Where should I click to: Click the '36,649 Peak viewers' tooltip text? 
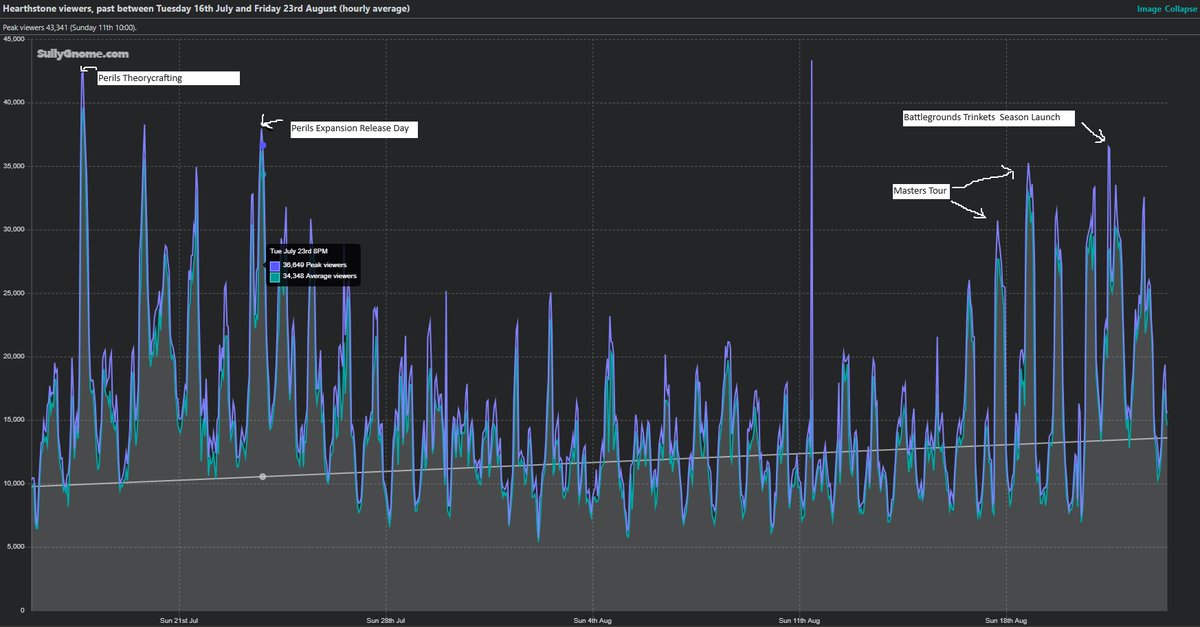pos(315,265)
